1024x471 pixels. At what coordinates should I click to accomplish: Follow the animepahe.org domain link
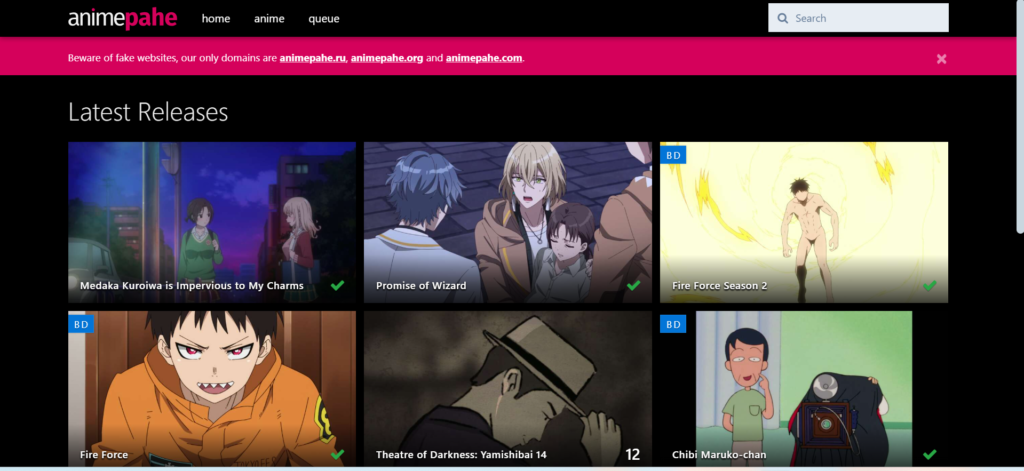click(387, 58)
